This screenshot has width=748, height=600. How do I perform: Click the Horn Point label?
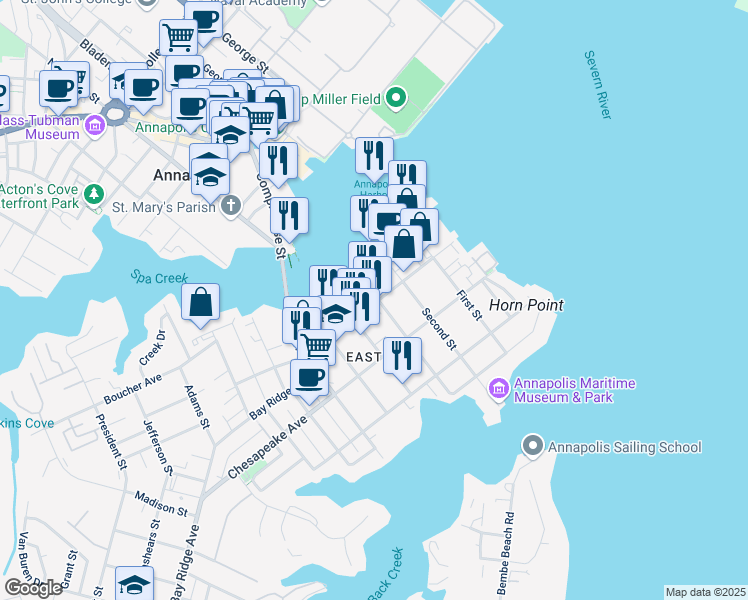pyautogui.click(x=527, y=305)
